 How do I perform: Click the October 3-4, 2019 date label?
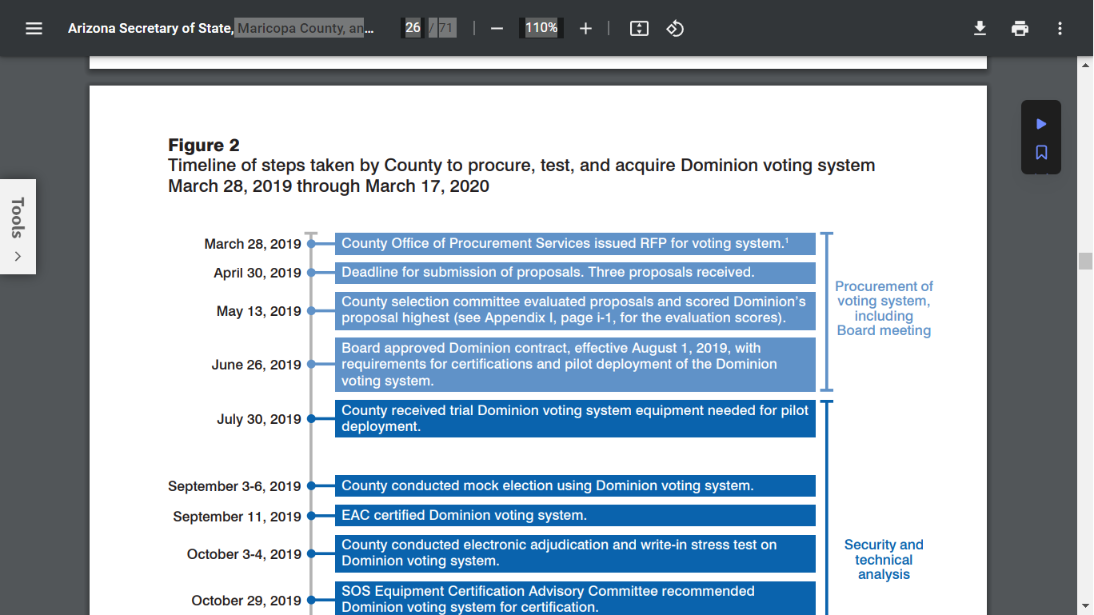click(244, 554)
